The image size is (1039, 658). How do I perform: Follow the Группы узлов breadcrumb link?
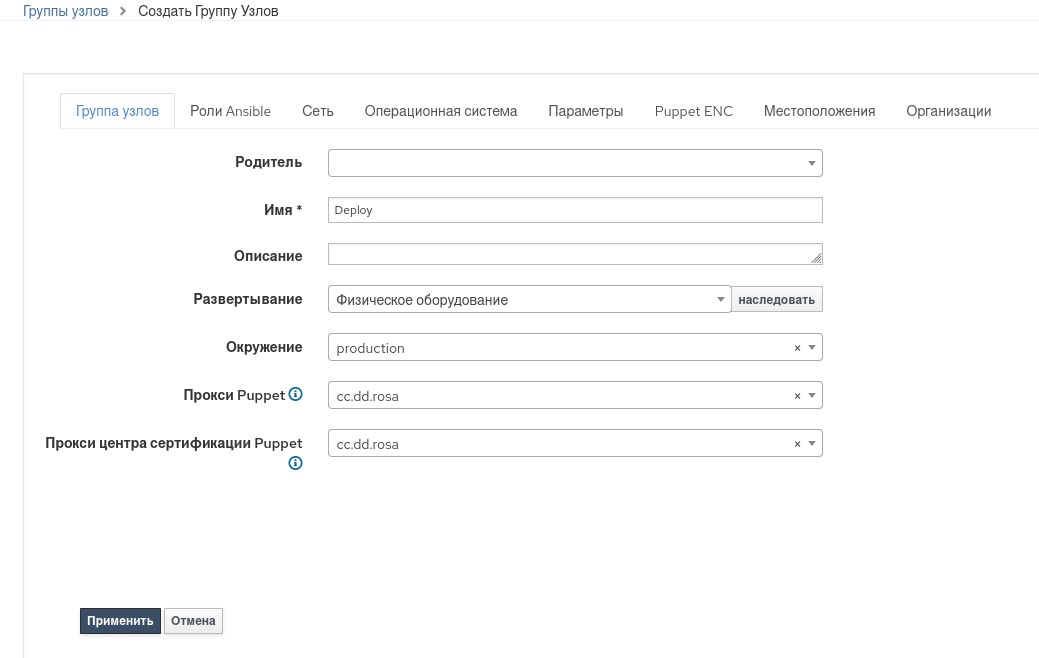[65, 11]
